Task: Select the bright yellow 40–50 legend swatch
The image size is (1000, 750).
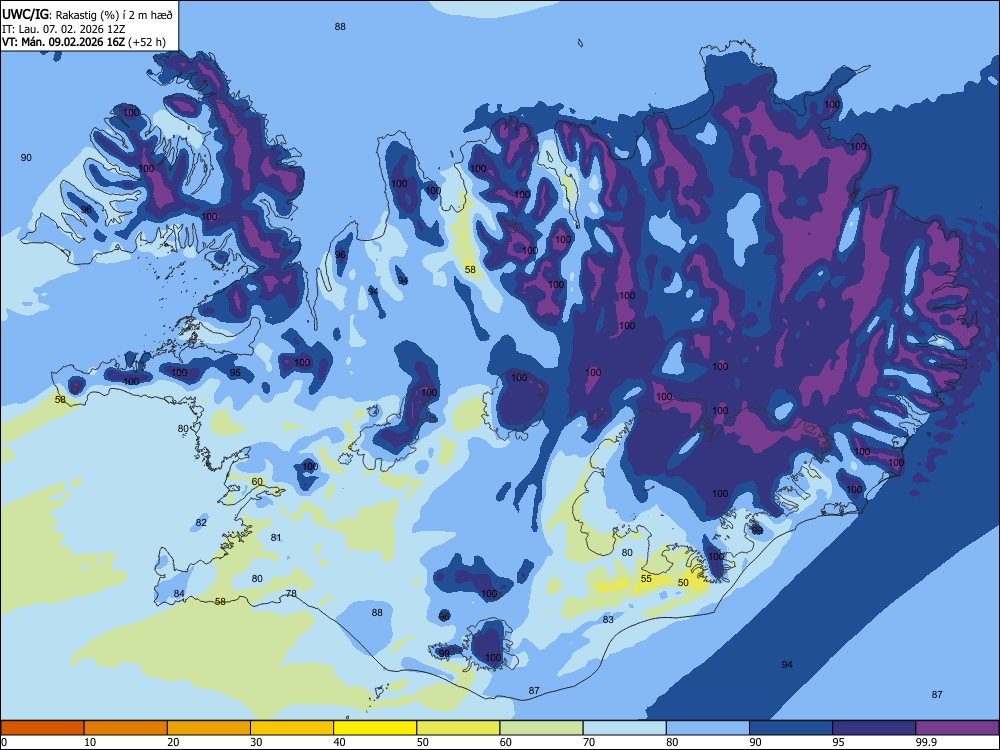Action: (x=375, y=728)
